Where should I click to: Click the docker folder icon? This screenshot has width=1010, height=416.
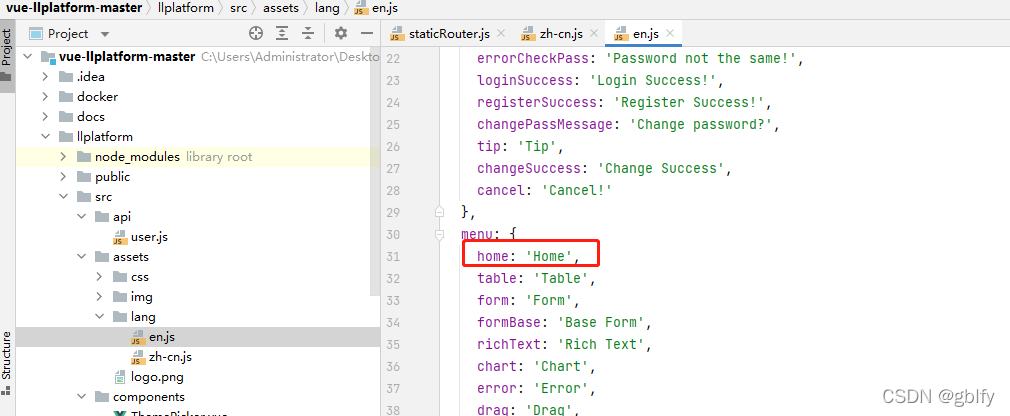point(66,97)
